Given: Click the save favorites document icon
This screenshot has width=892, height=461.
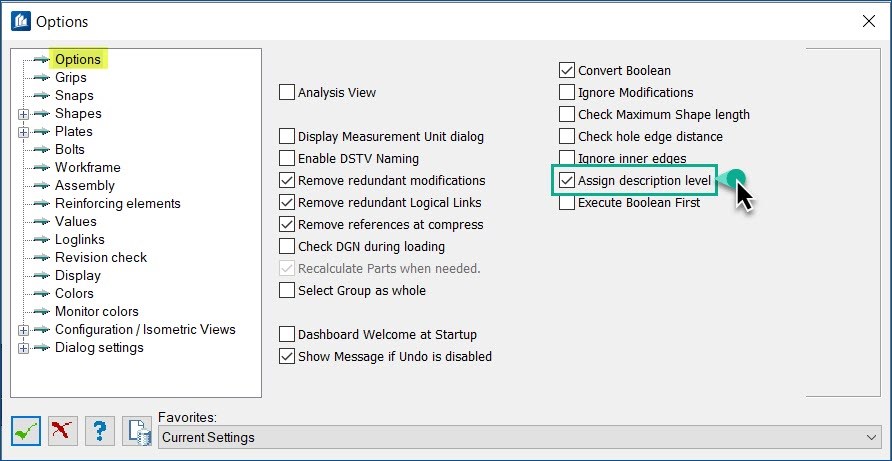Looking at the screenshot, I should point(137,431).
